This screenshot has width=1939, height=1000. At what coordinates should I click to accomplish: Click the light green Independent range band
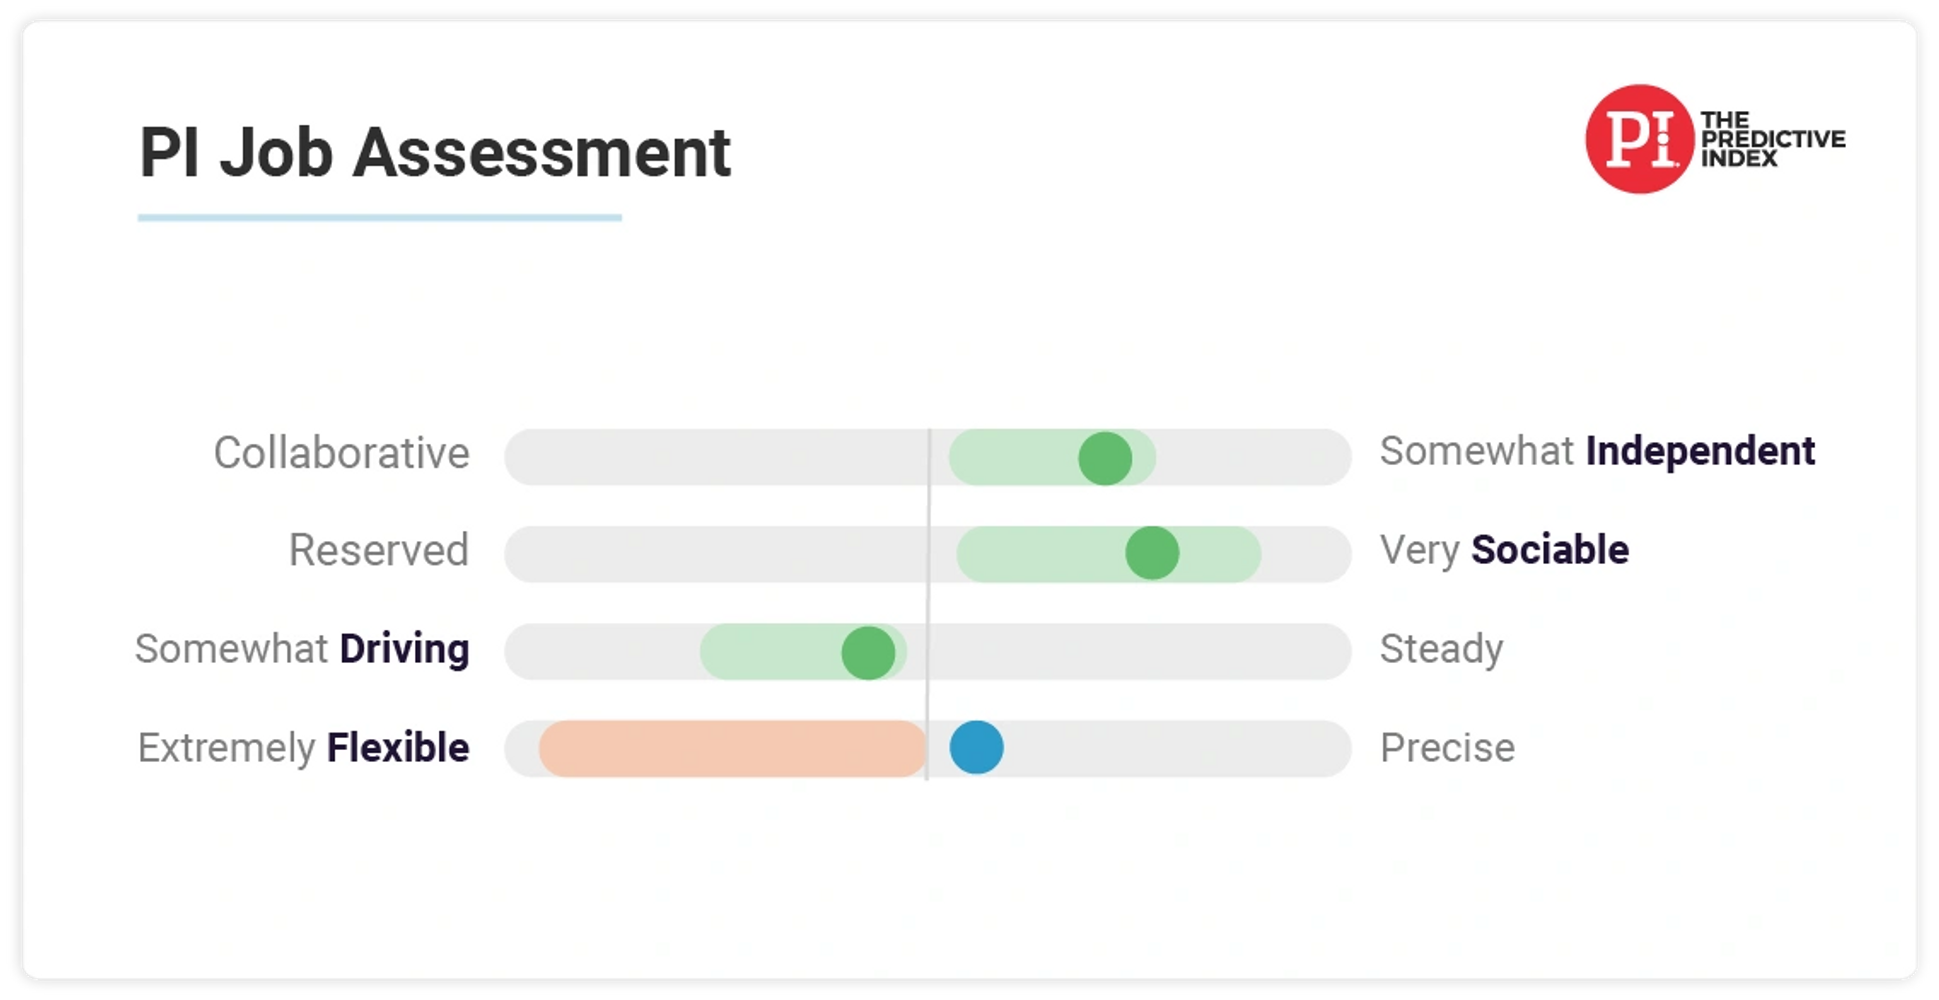(x=1052, y=458)
